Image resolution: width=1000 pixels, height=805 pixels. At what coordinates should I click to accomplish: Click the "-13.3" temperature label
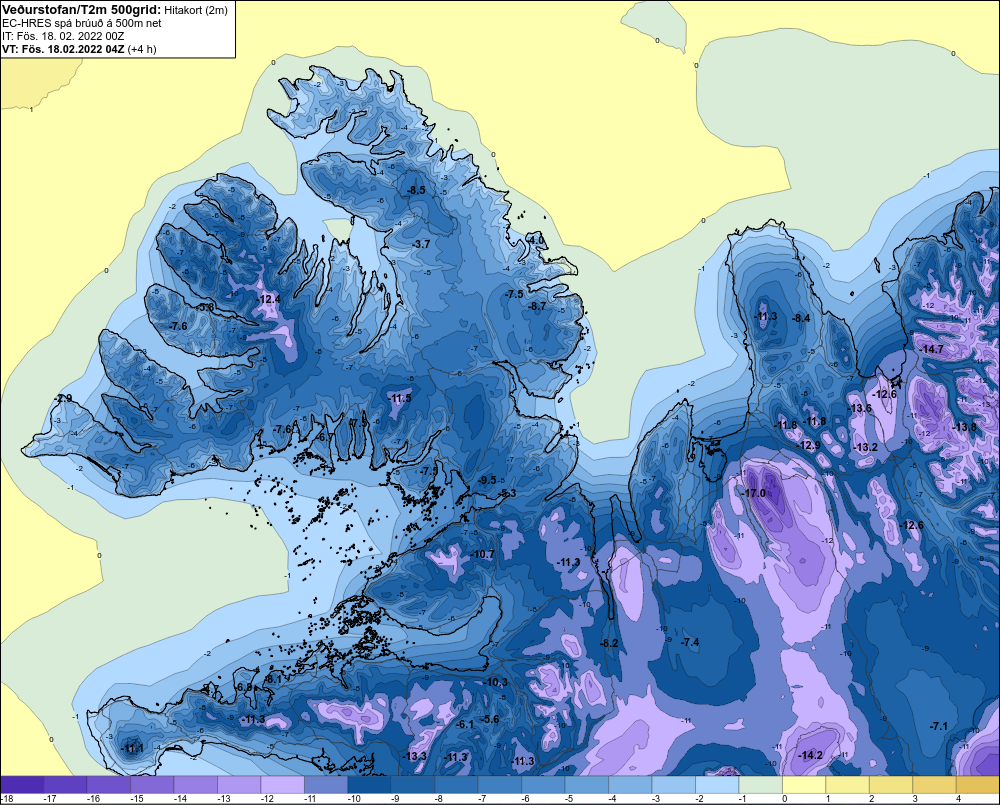point(415,756)
